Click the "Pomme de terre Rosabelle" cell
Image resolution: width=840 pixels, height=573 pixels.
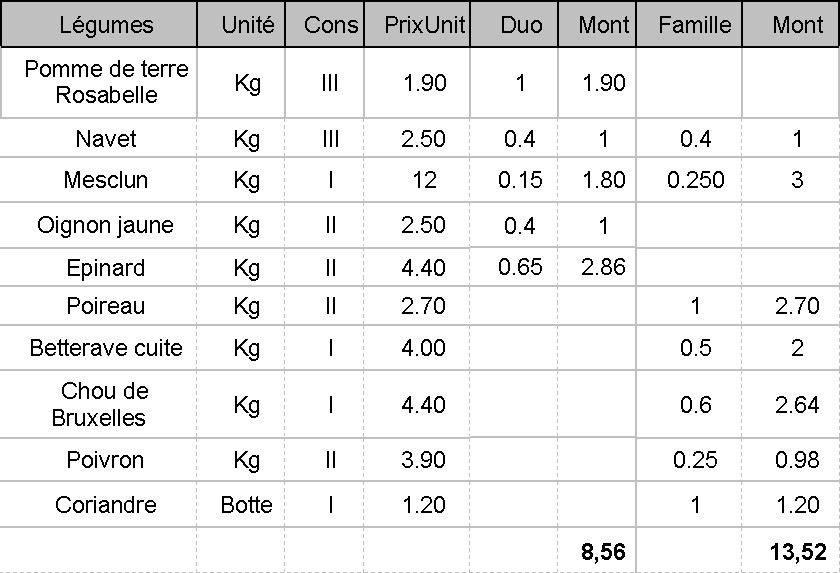point(106,82)
